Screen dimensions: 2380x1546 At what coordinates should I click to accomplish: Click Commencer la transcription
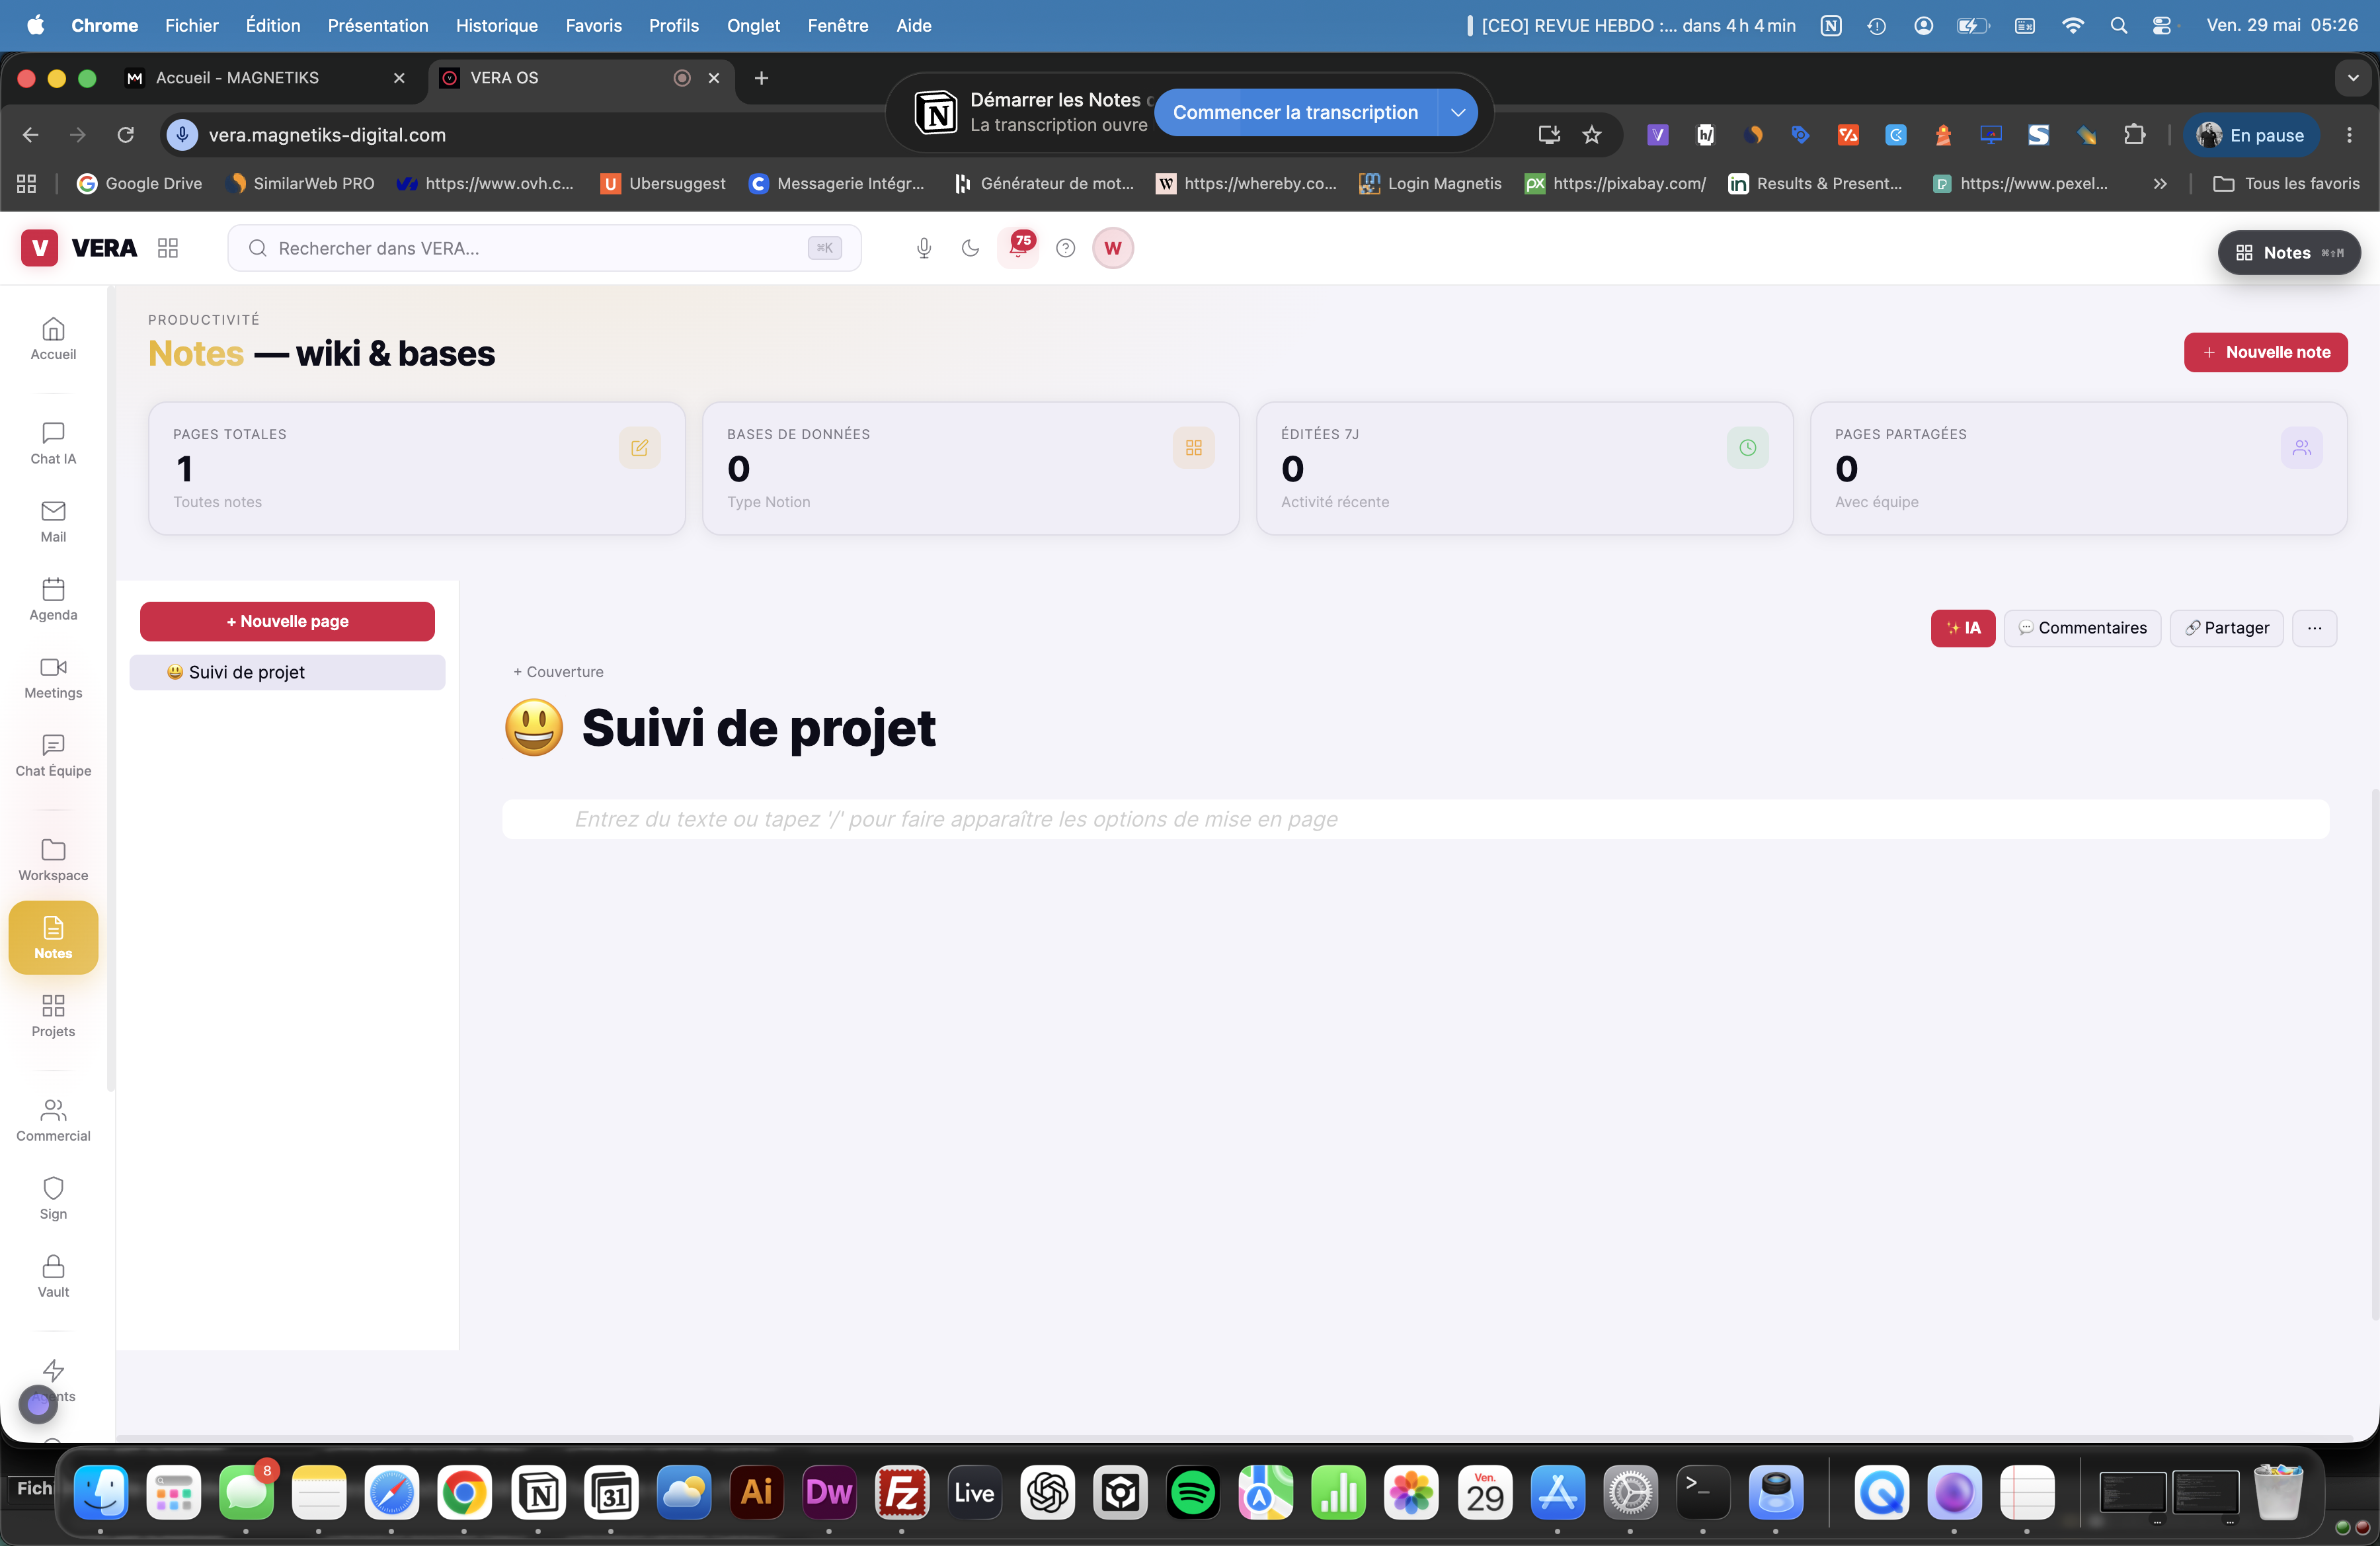[1295, 113]
